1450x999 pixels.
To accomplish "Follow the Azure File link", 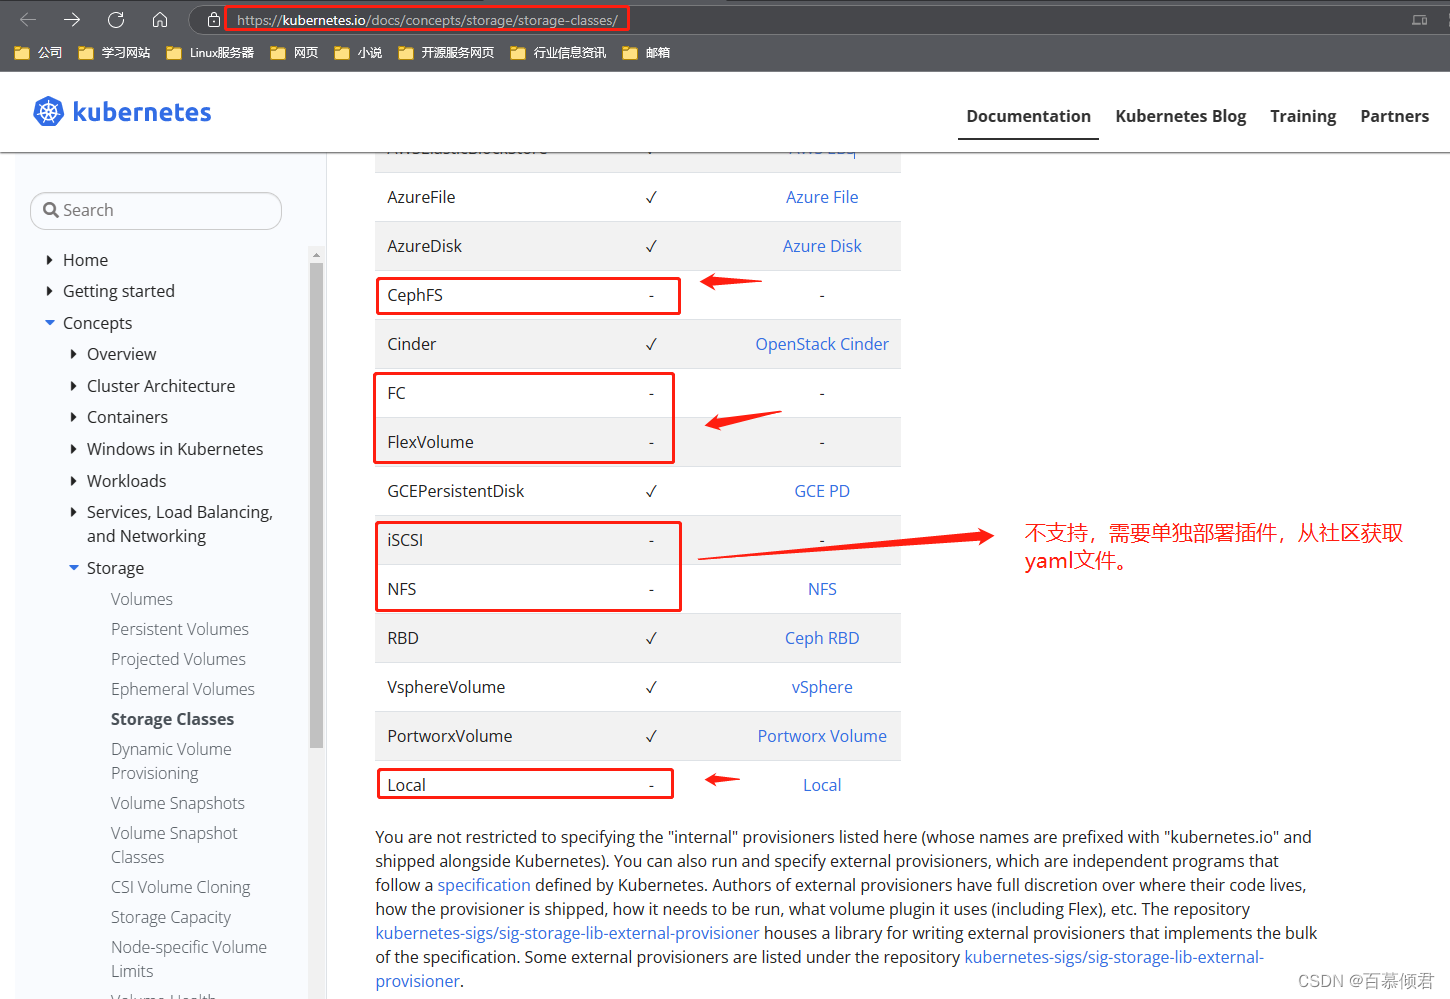I will 822,197.
